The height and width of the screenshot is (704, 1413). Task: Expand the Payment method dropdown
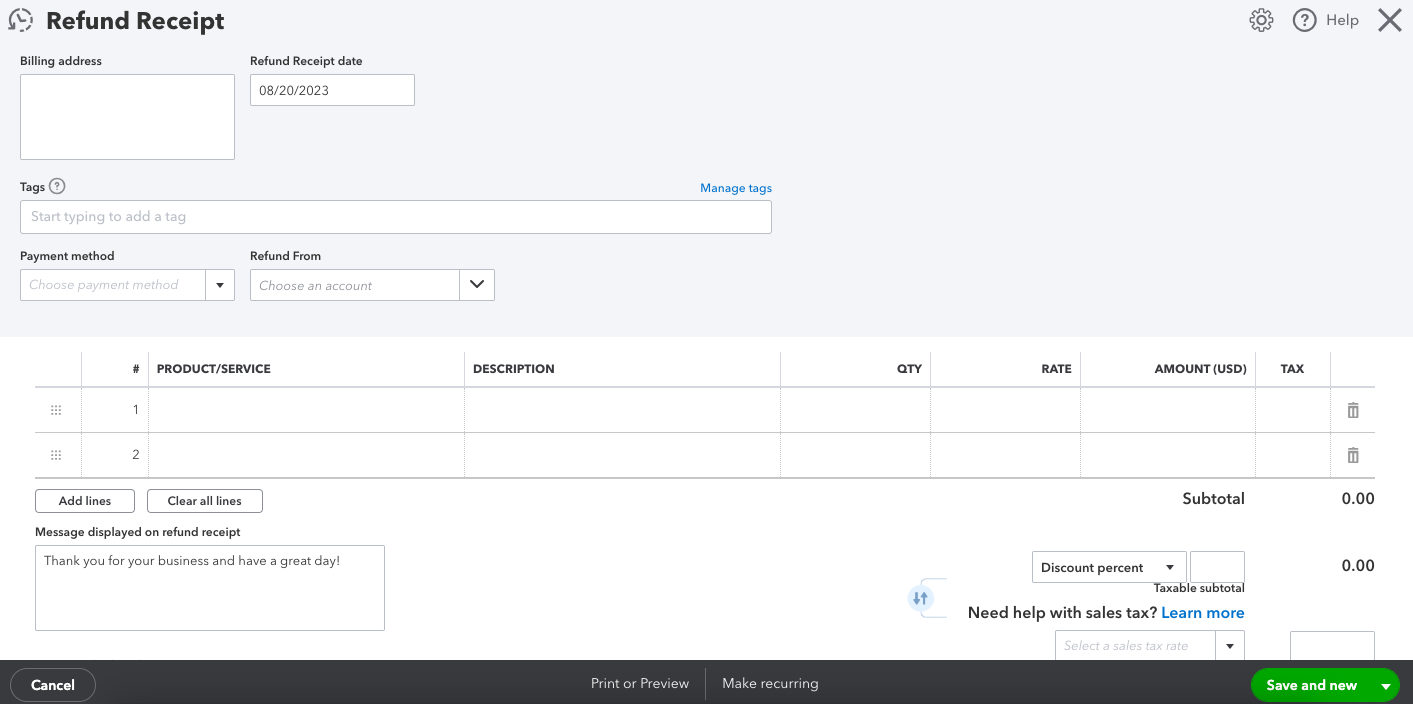(220, 285)
